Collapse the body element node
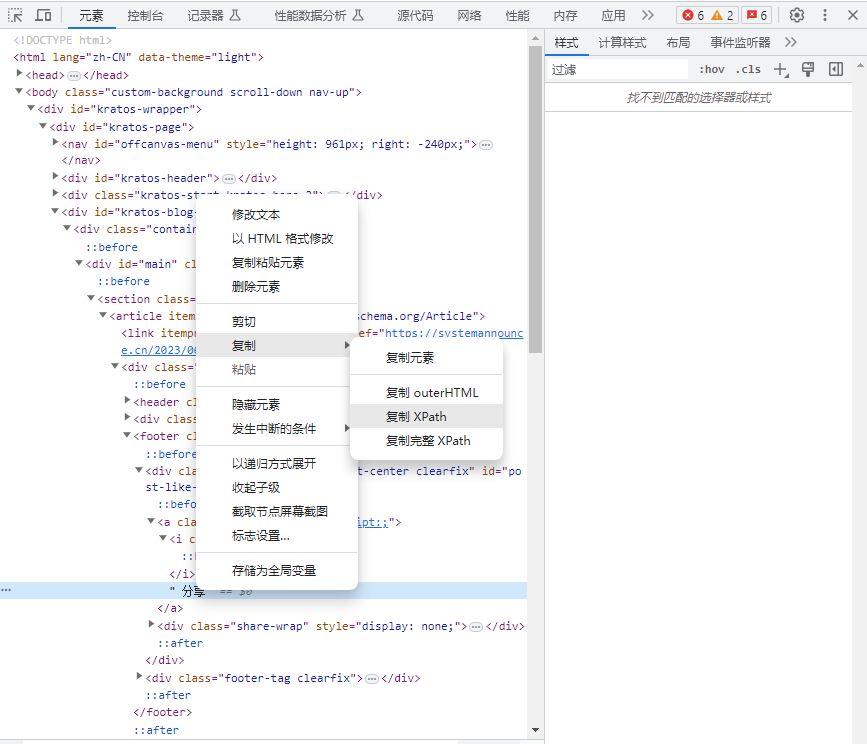 tap(19, 91)
